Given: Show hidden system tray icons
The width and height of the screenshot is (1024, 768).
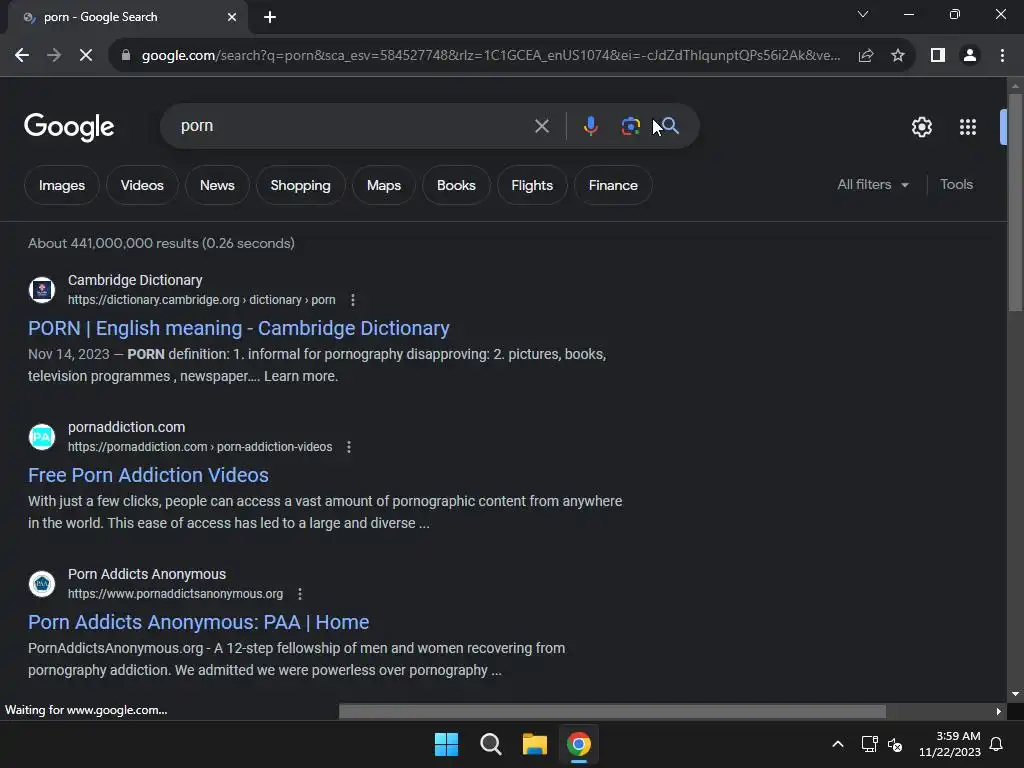Looking at the screenshot, I should (x=838, y=744).
